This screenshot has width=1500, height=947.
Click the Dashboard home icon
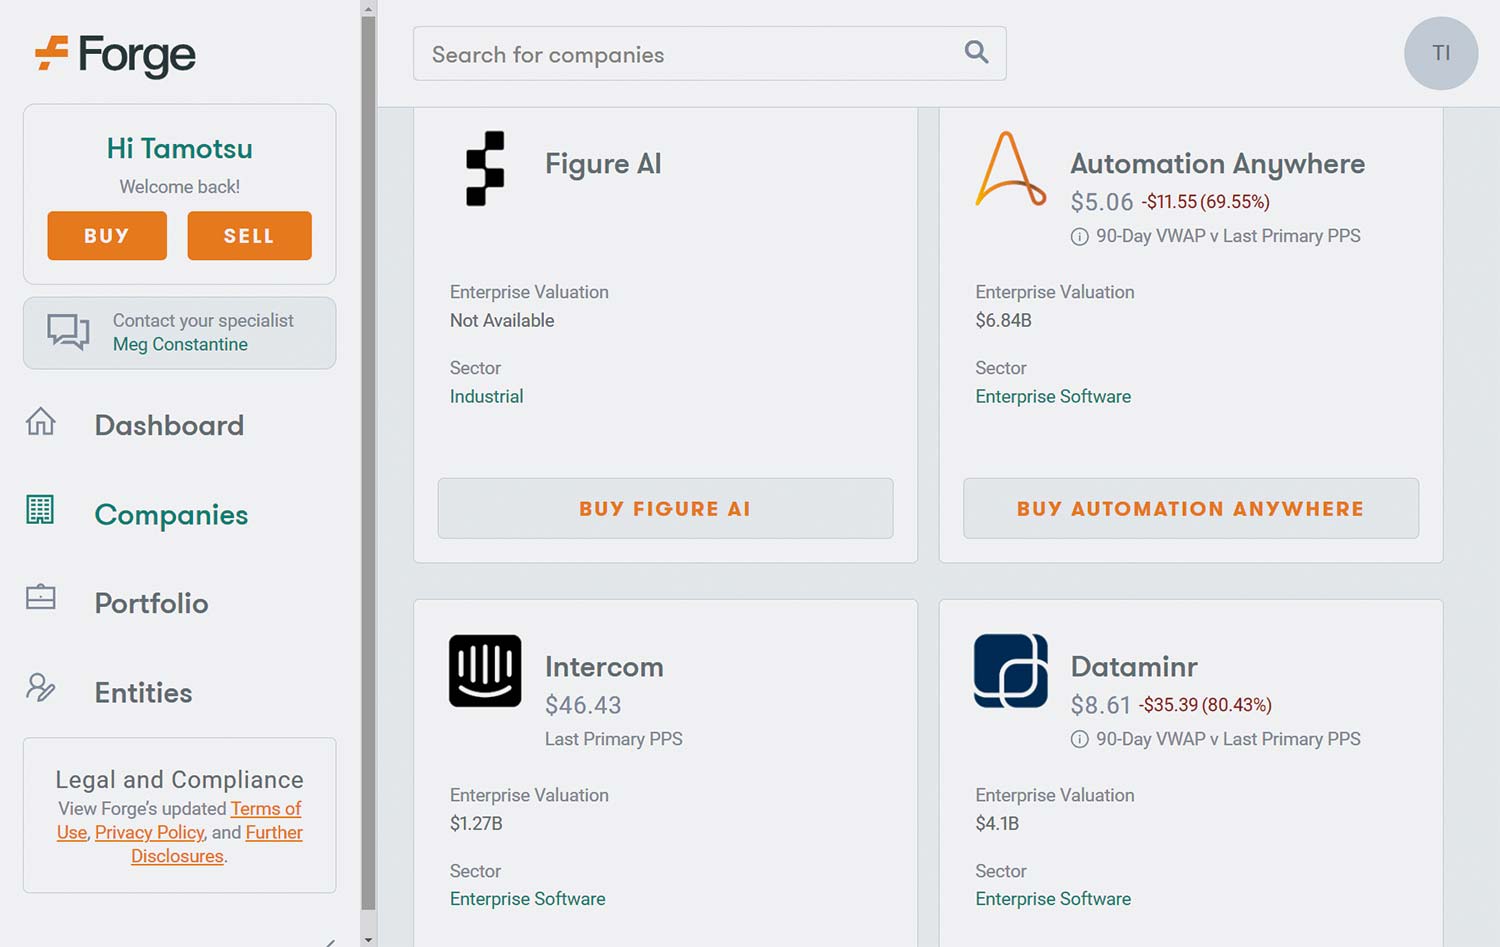coord(41,421)
